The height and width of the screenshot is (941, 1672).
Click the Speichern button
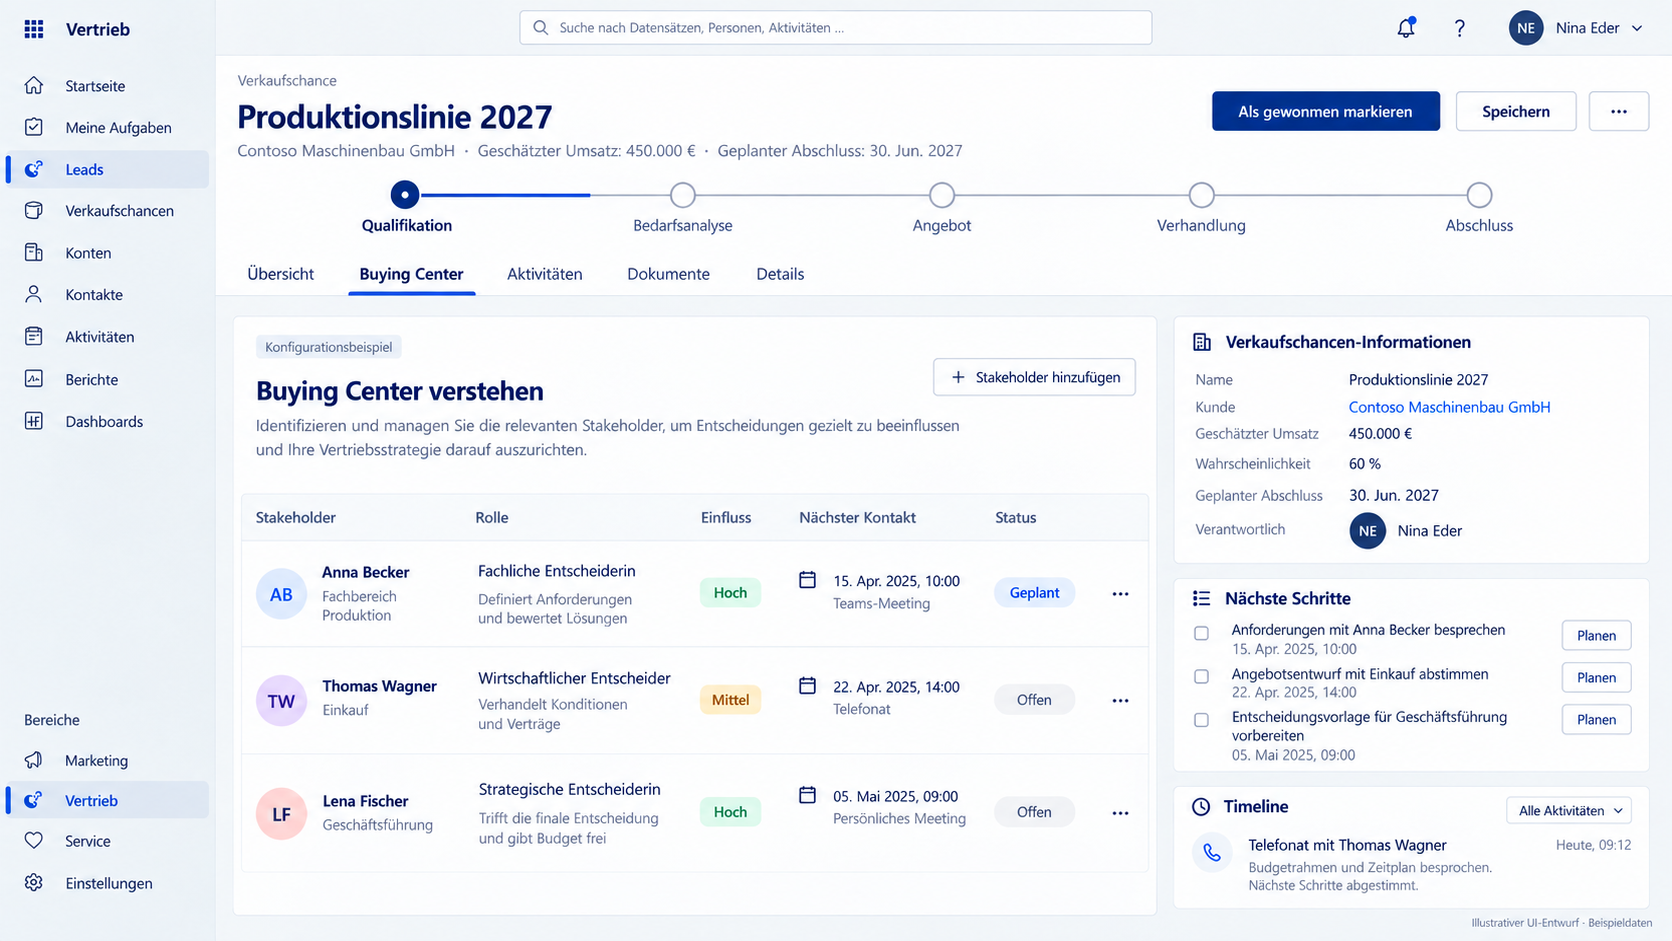pos(1516,111)
